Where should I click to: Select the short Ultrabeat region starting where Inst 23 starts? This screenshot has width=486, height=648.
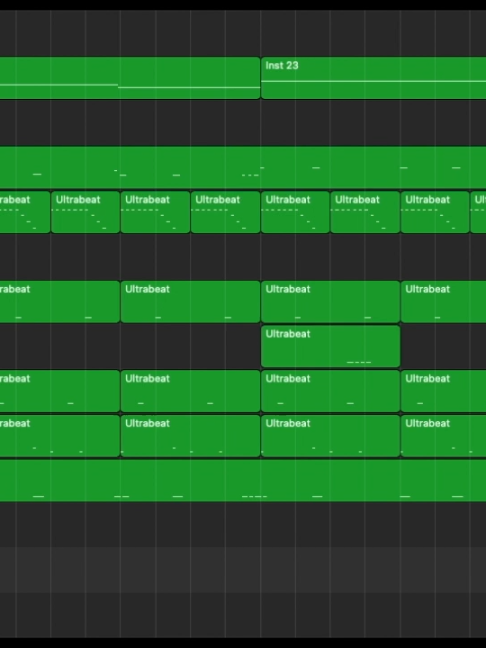pos(295,212)
